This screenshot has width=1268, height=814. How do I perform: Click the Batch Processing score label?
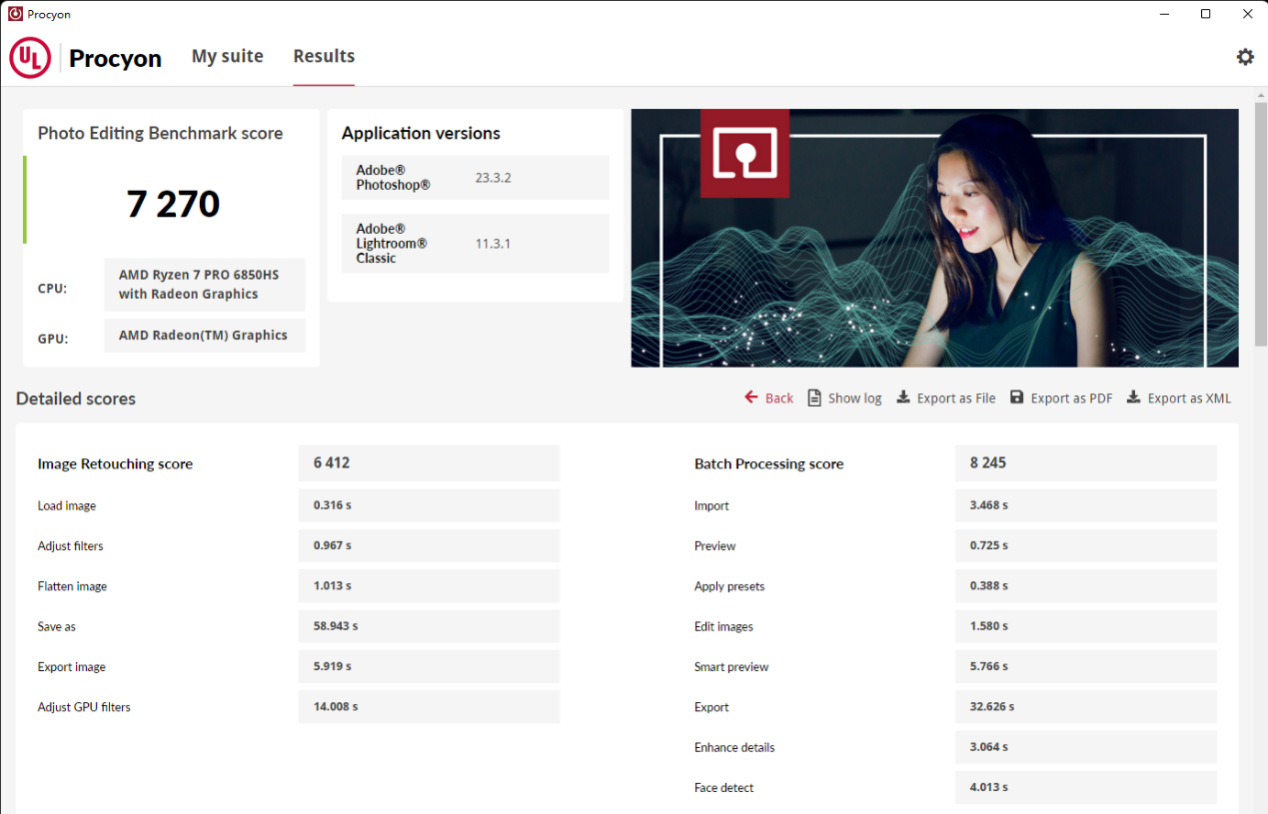pos(769,464)
